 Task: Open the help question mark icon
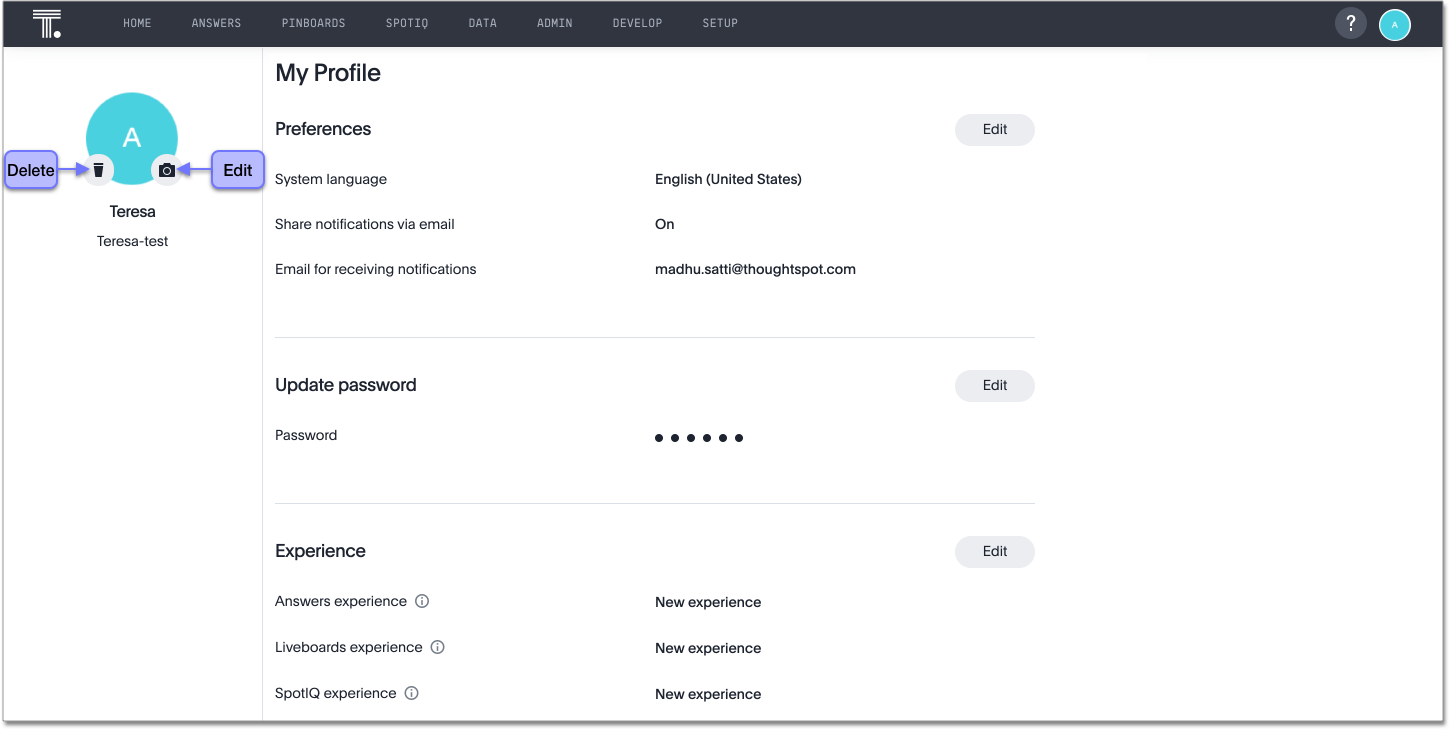(1350, 24)
